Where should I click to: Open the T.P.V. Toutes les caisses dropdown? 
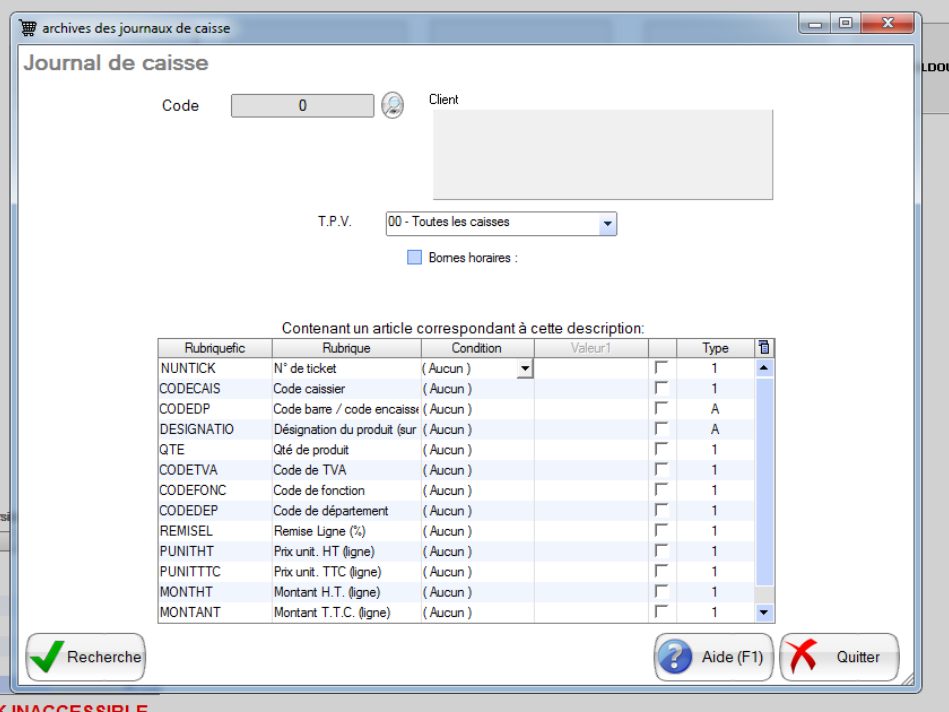click(607, 224)
